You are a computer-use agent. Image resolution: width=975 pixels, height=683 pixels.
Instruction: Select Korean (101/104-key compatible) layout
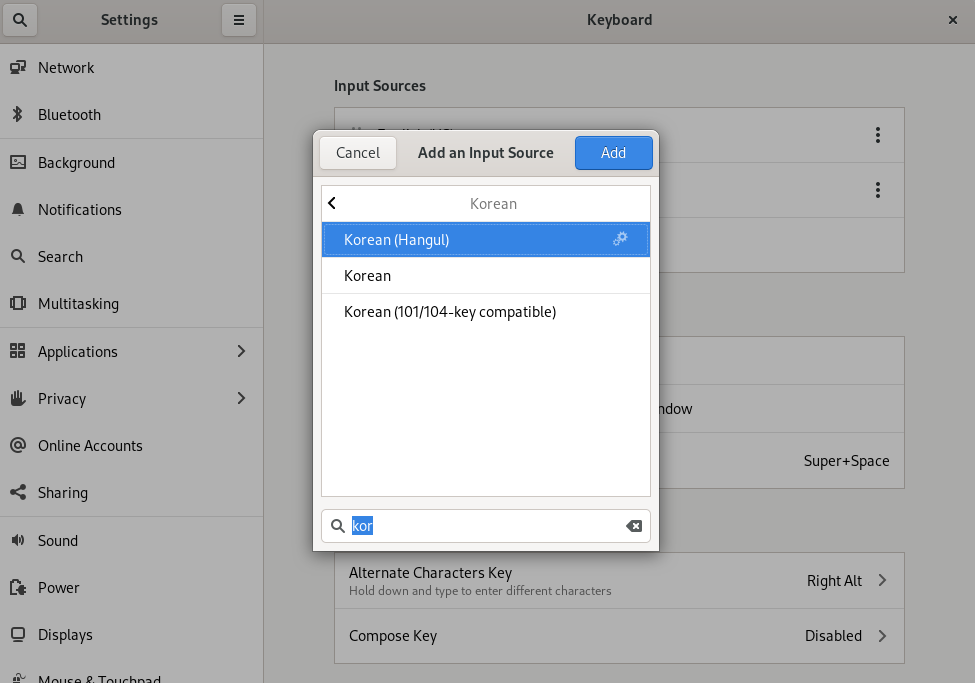[450, 312]
